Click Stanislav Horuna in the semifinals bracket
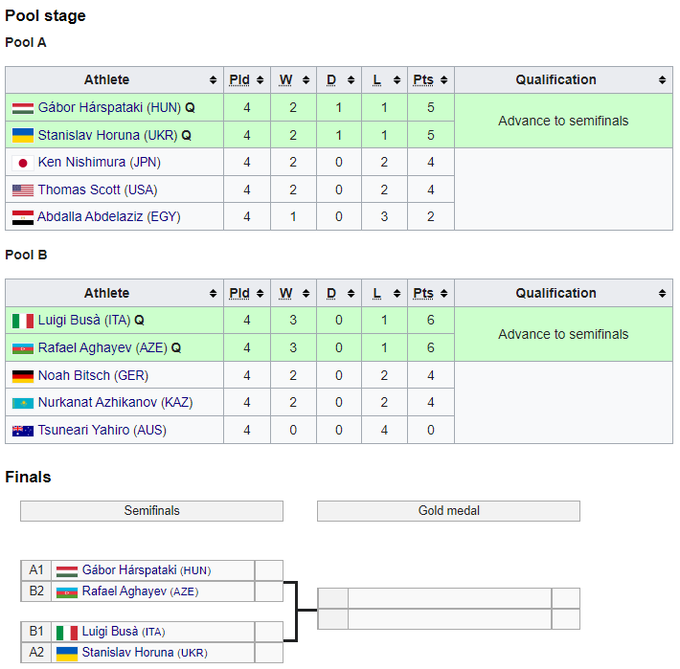This screenshot has height=669, width=680. [128, 653]
